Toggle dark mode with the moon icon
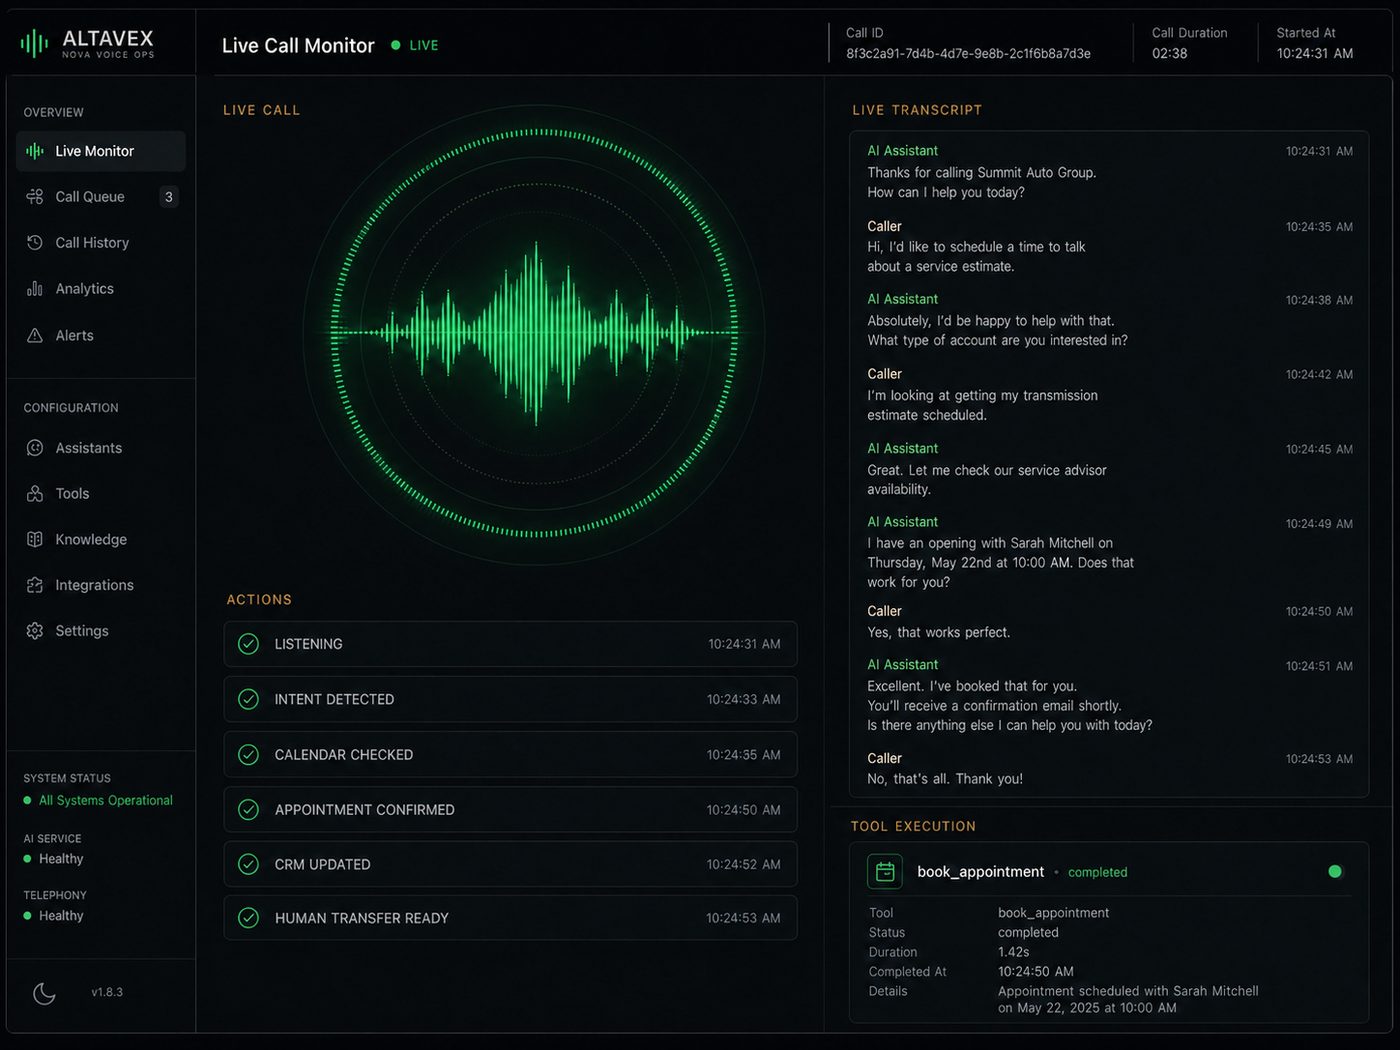This screenshot has width=1400, height=1050. click(44, 993)
